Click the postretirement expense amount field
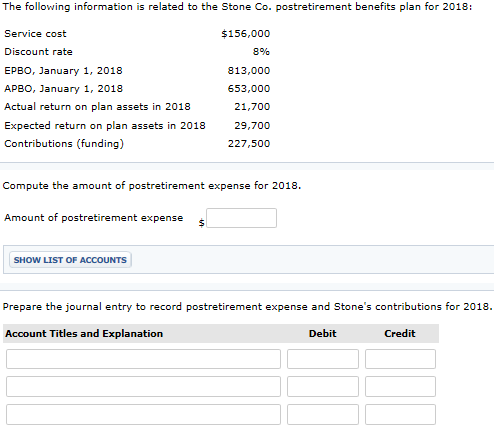 [x=241, y=218]
